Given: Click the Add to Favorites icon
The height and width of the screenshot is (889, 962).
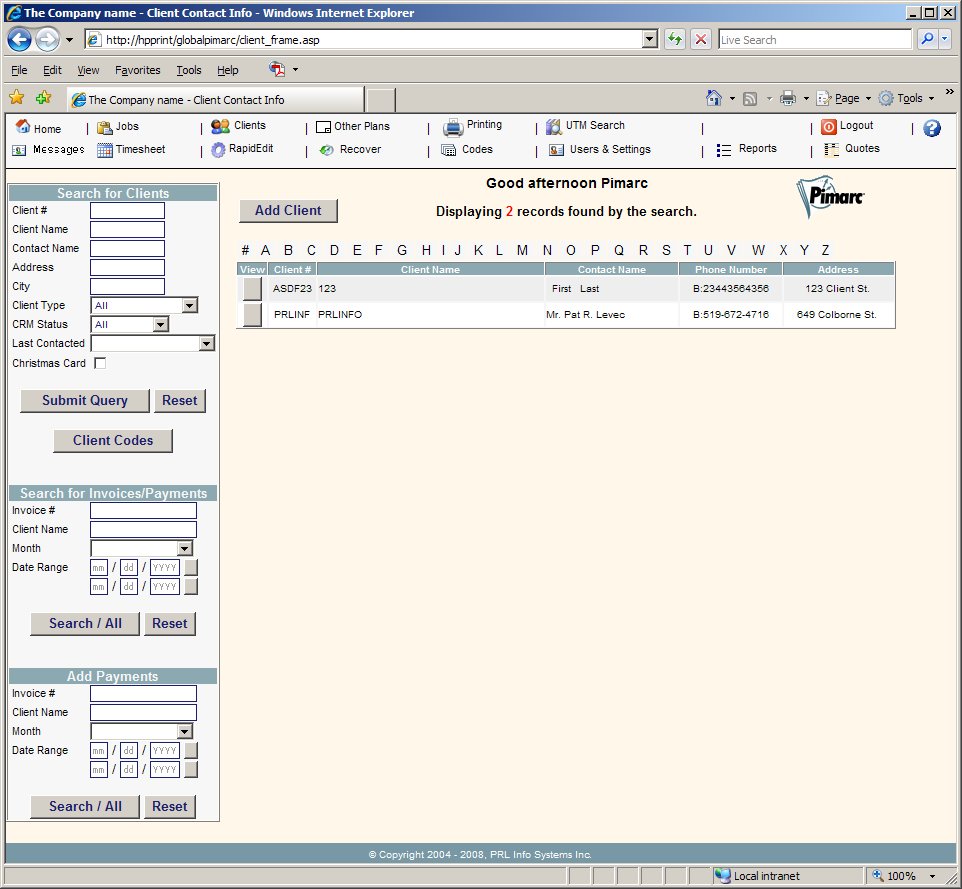Looking at the screenshot, I should point(44,98).
